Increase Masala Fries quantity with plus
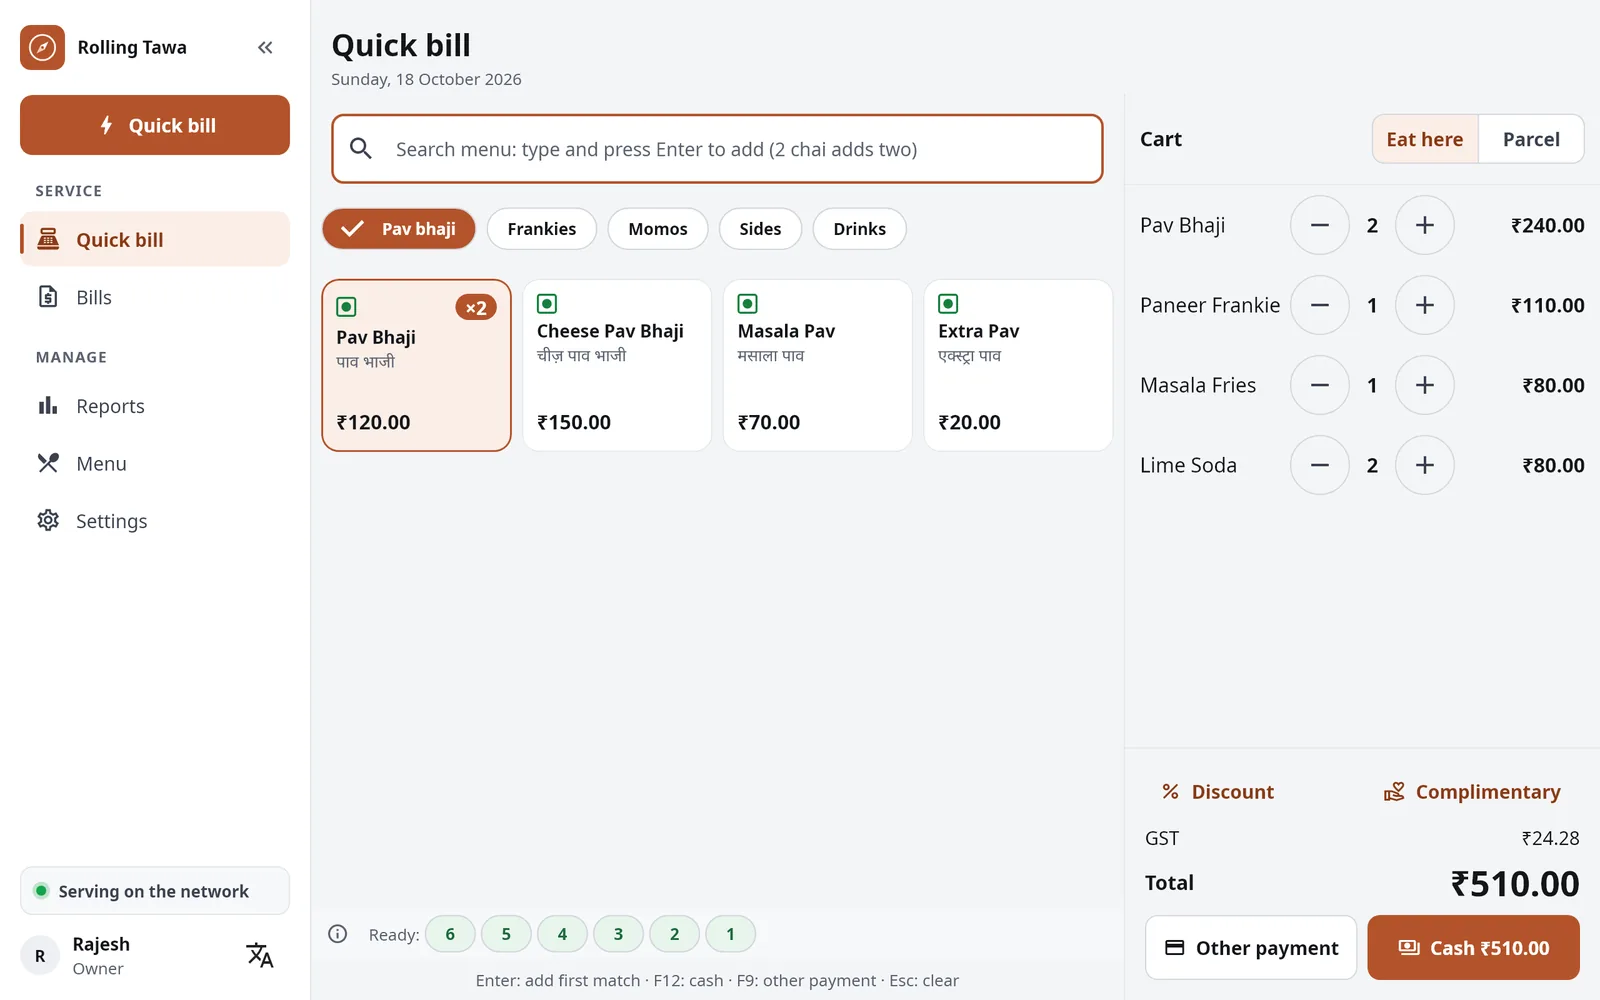Viewport: 1600px width, 1000px height. click(x=1425, y=385)
